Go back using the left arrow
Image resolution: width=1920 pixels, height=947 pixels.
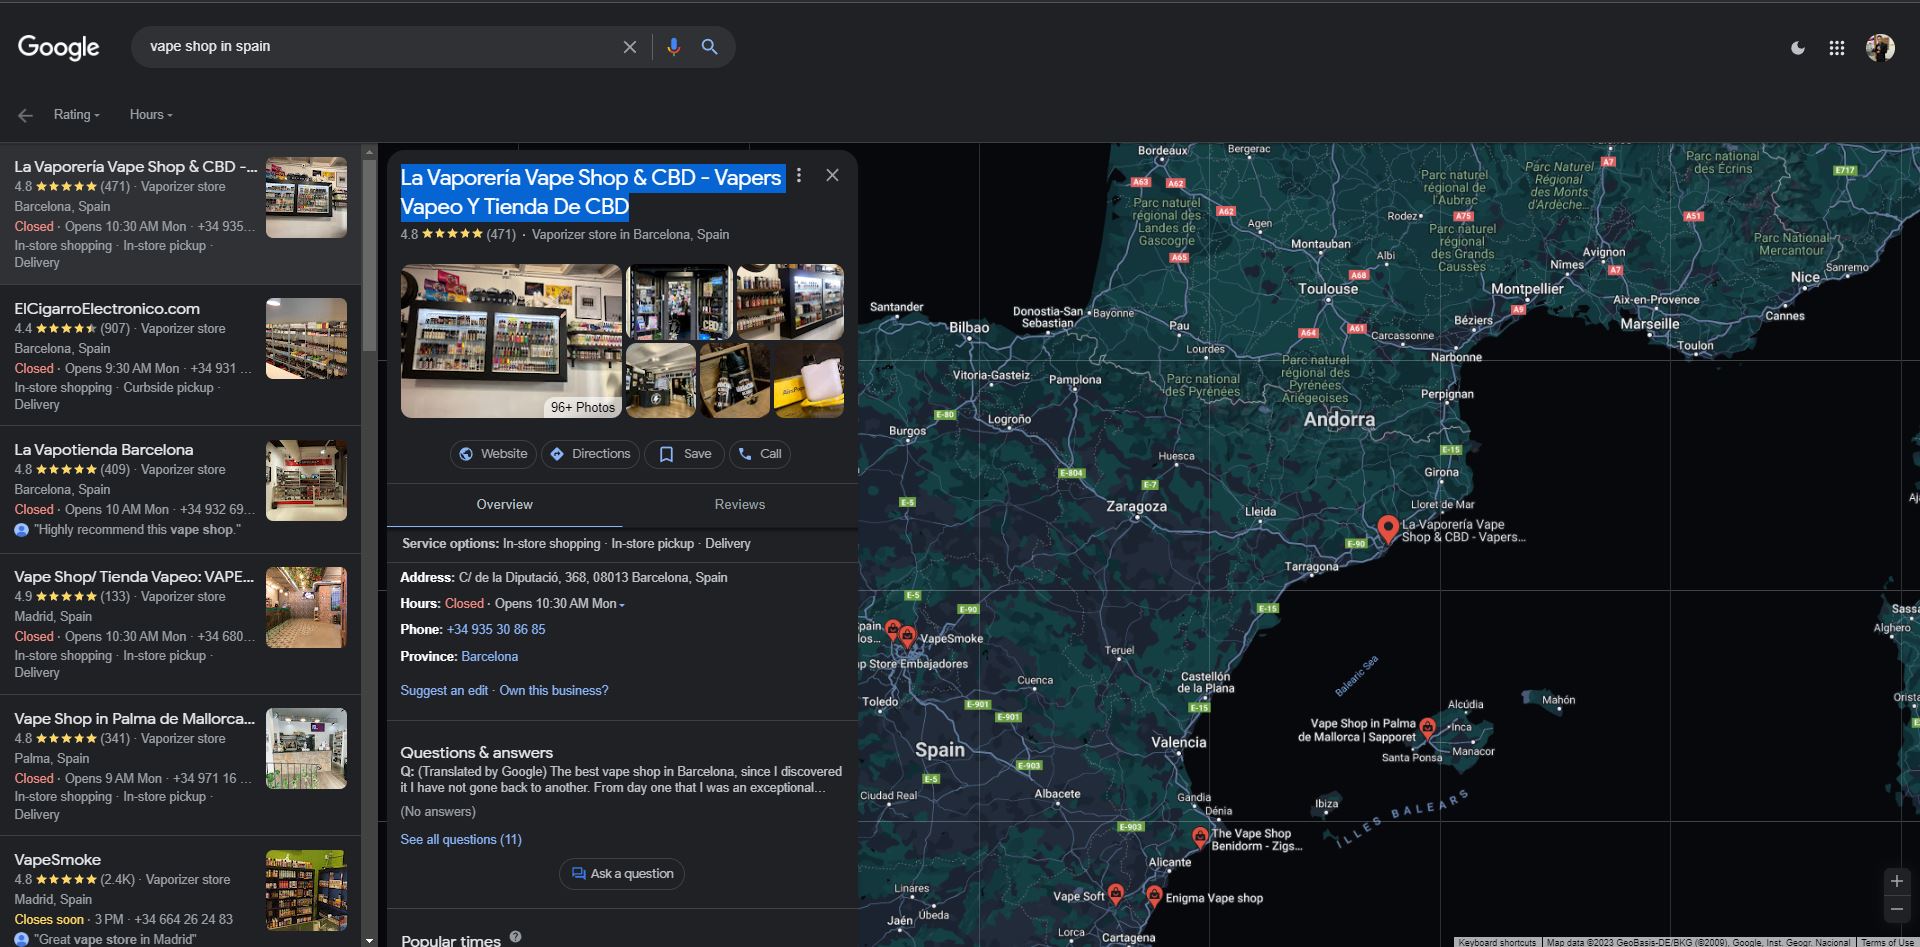coord(26,115)
